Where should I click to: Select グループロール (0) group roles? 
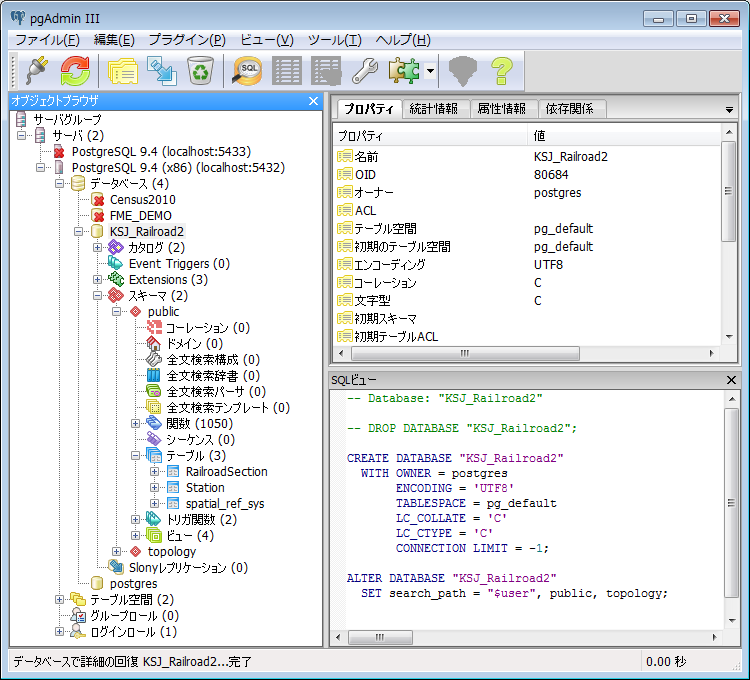pos(134,616)
